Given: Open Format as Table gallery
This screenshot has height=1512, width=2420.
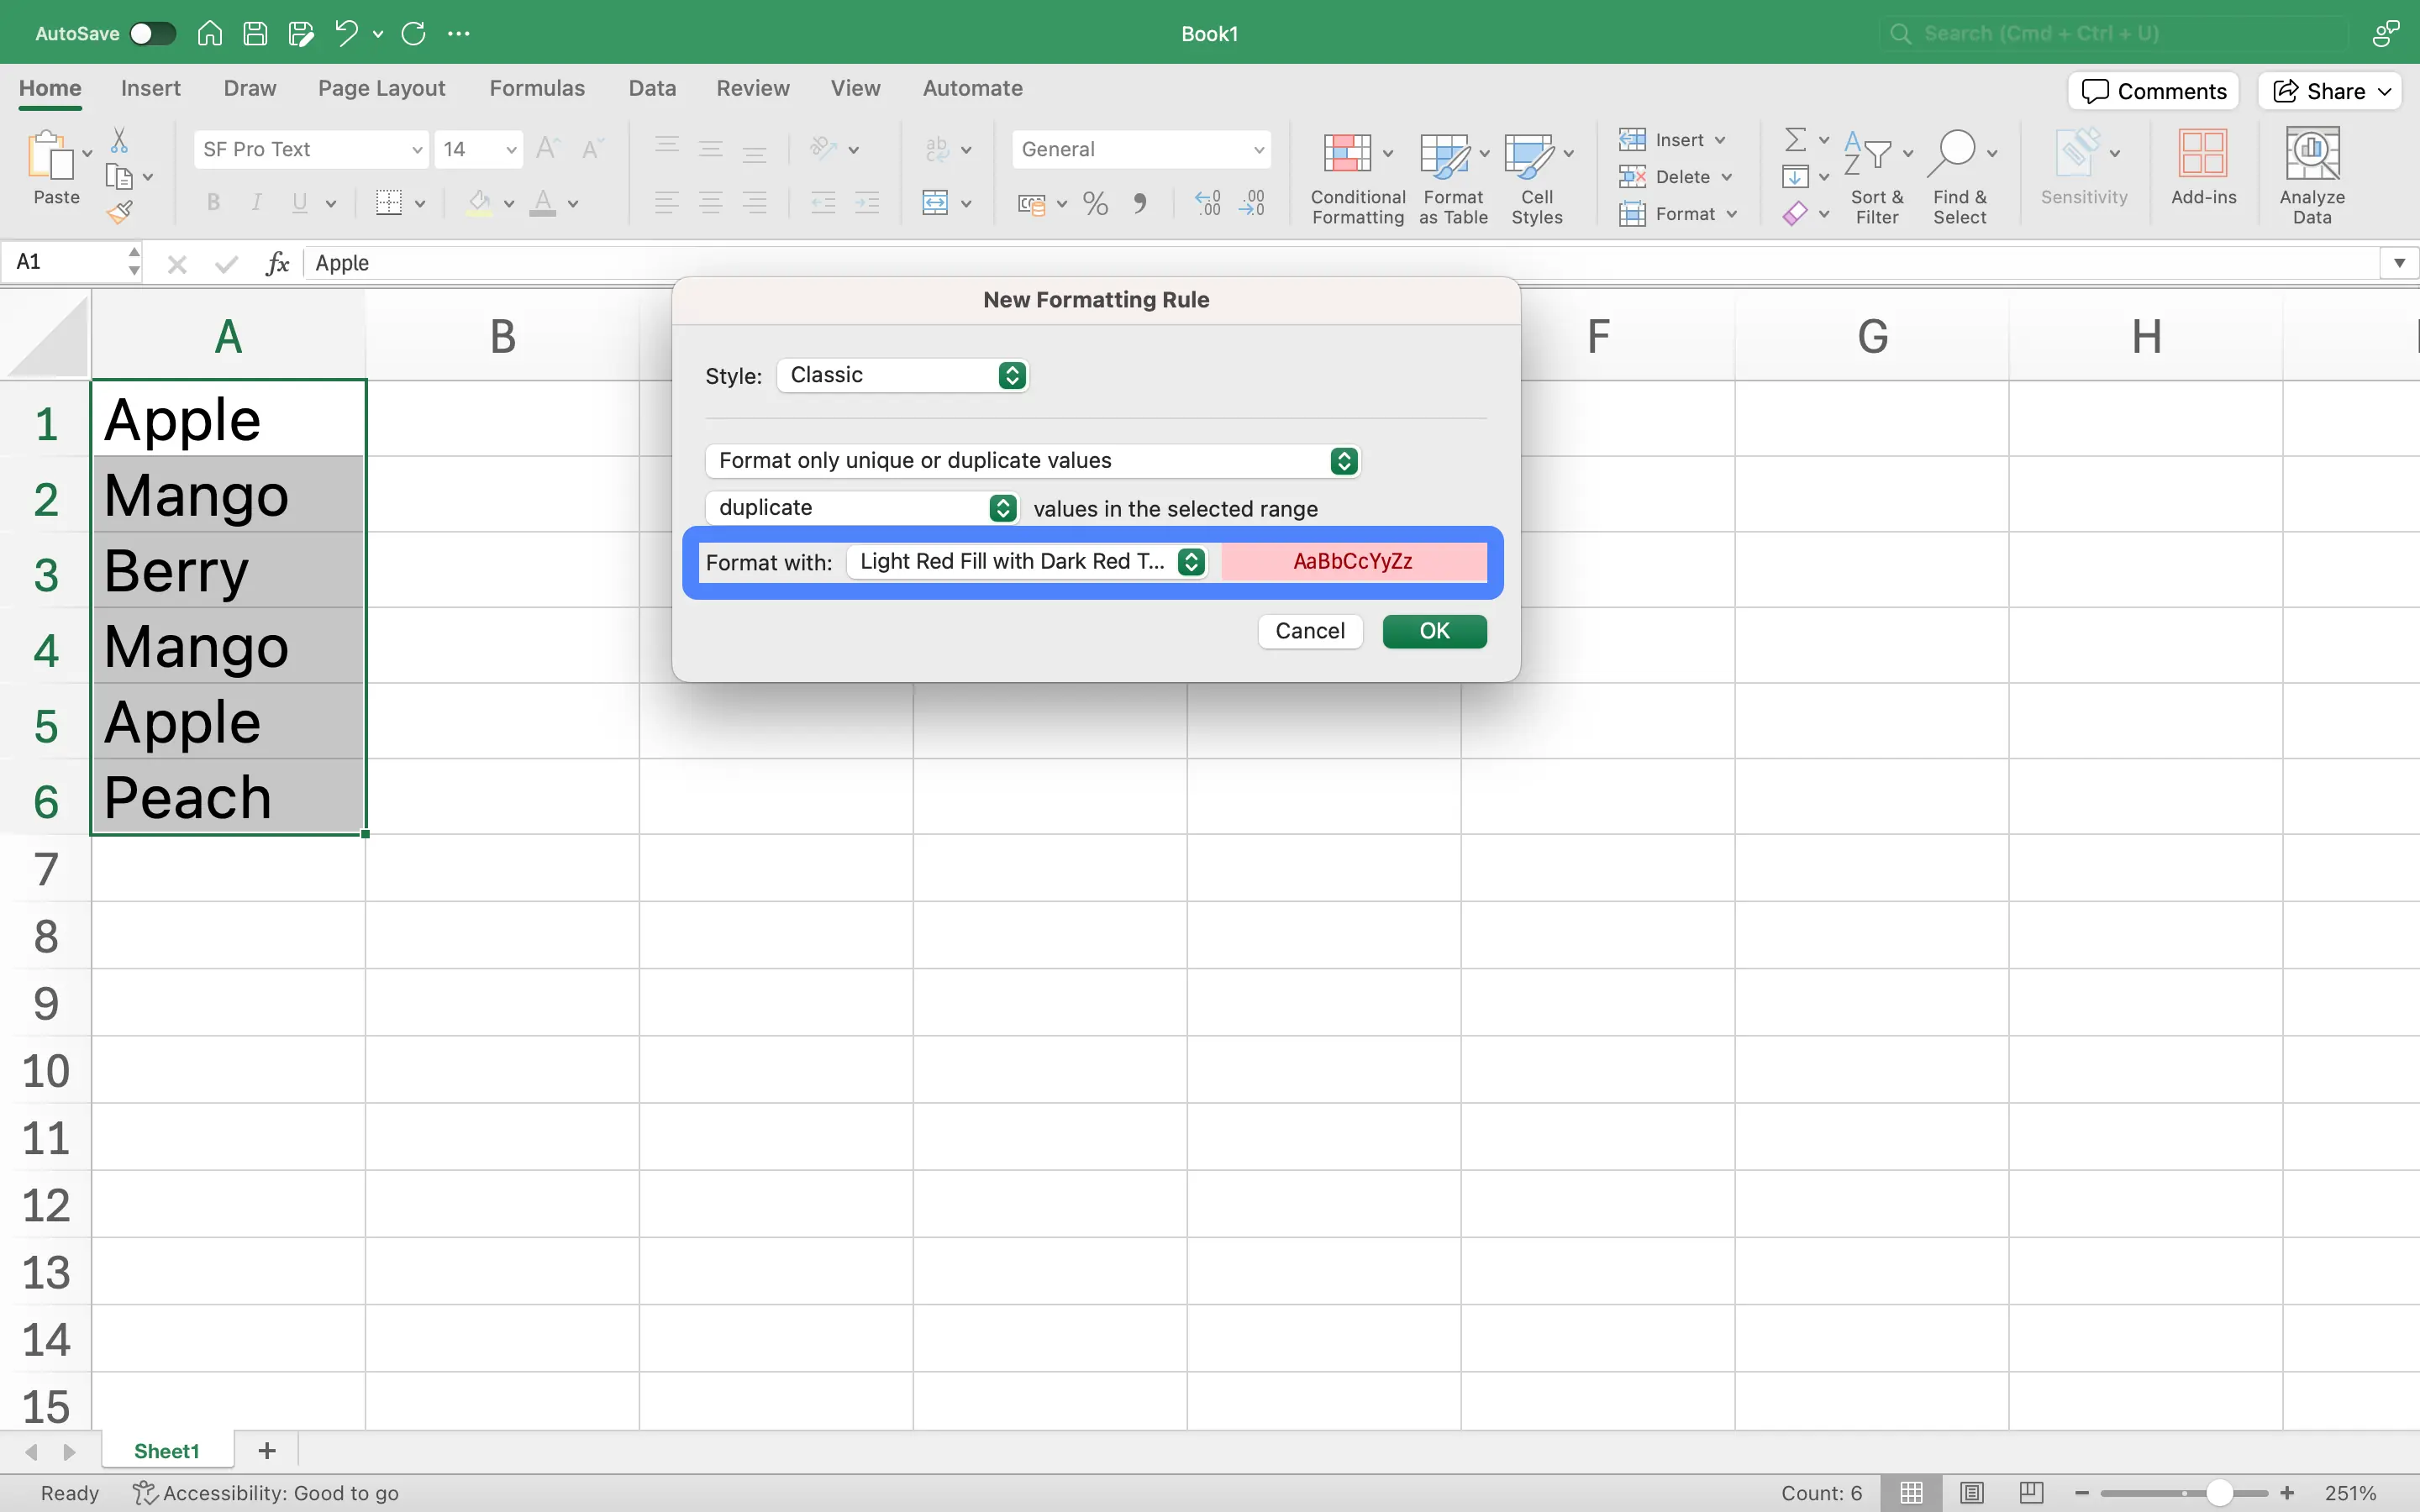Looking at the screenshot, I should tap(1453, 178).
